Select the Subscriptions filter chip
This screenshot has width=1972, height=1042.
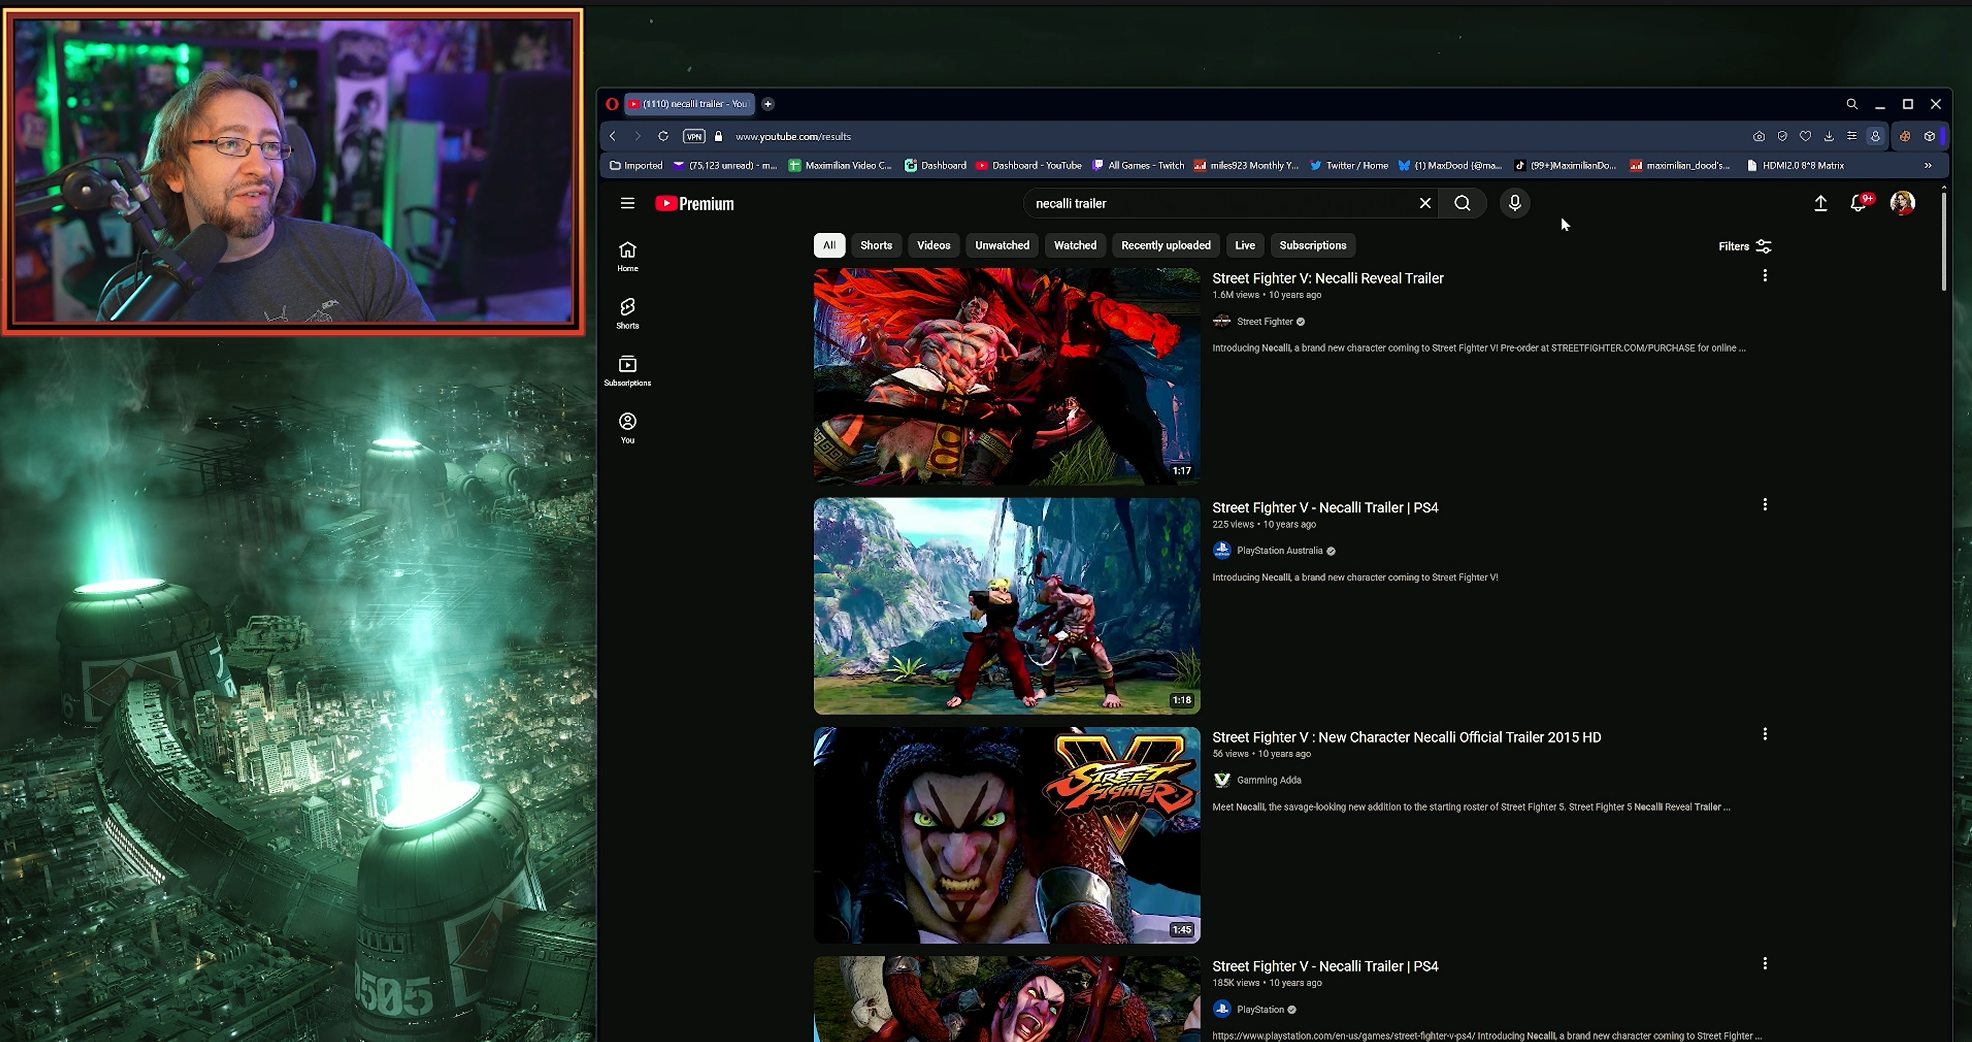[x=1313, y=245]
